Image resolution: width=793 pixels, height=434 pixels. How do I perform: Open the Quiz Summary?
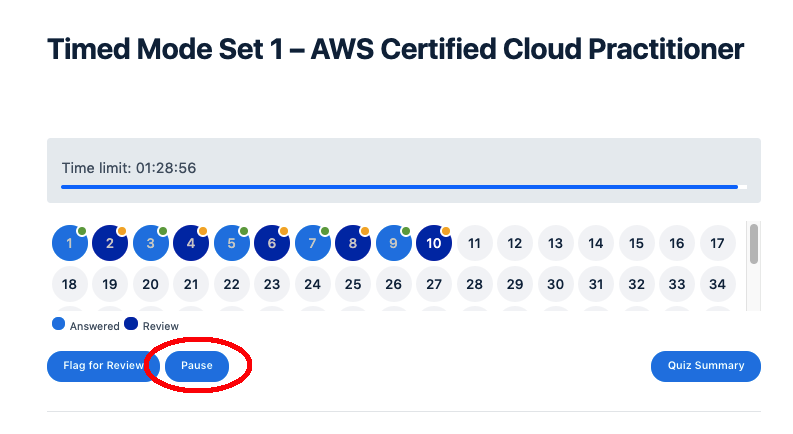click(706, 366)
